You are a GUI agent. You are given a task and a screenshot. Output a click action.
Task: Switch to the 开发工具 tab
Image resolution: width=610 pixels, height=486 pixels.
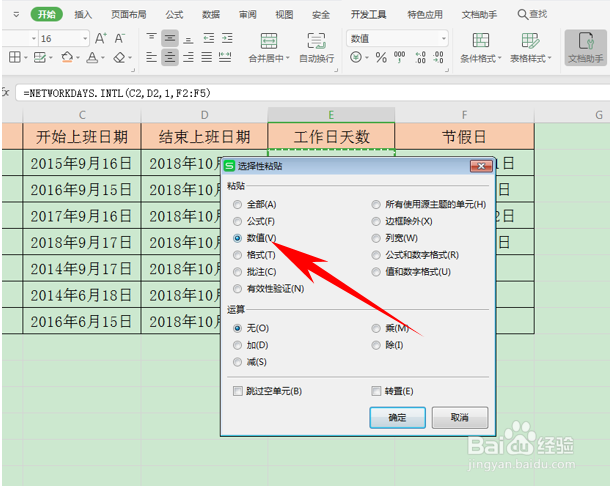pyautogui.click(x=368, y=15)
